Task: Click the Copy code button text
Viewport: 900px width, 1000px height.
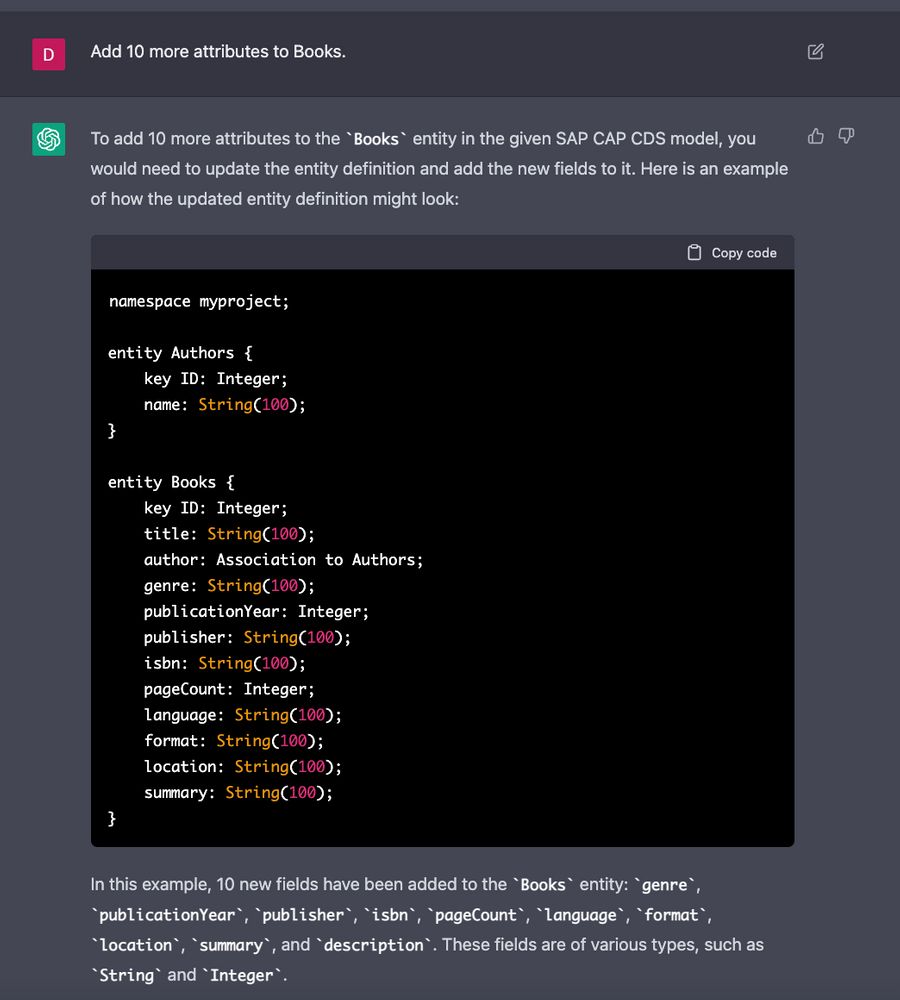Action: [743, 253]
